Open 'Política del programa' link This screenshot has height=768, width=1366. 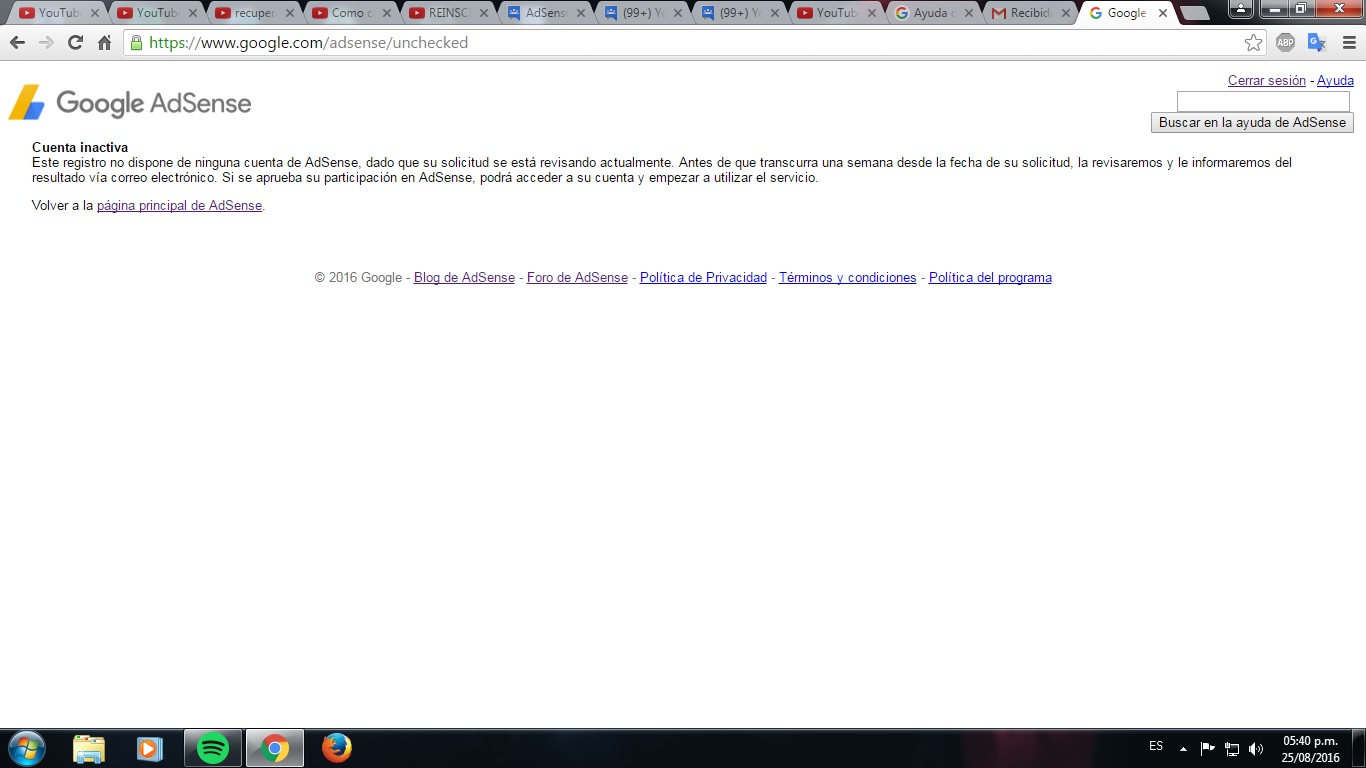(990, 277)
